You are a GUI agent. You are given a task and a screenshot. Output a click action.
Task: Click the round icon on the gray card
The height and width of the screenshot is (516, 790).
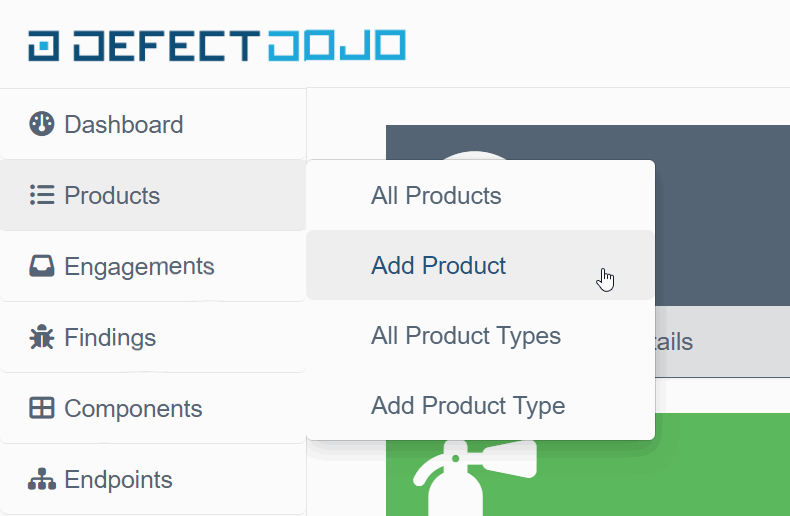(476, 156)
